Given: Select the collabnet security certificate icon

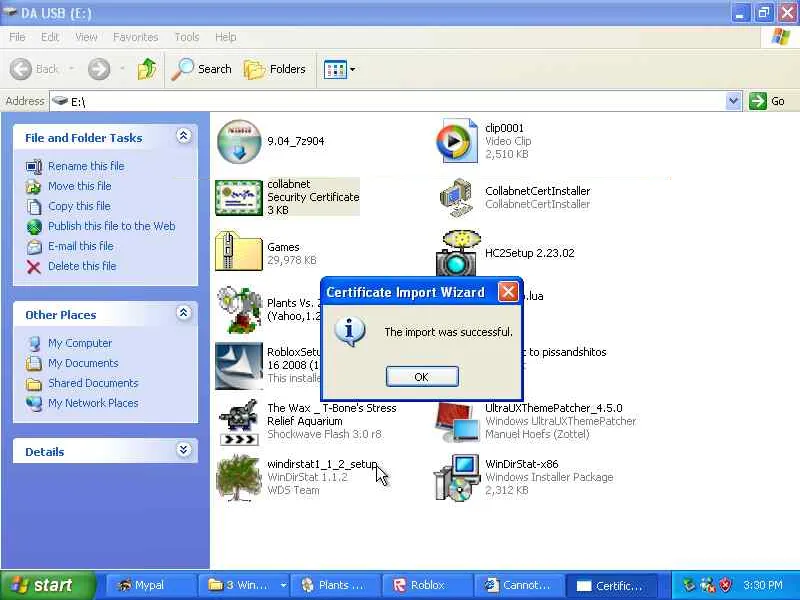Looking at the screenshot, I should coord(239,197).
